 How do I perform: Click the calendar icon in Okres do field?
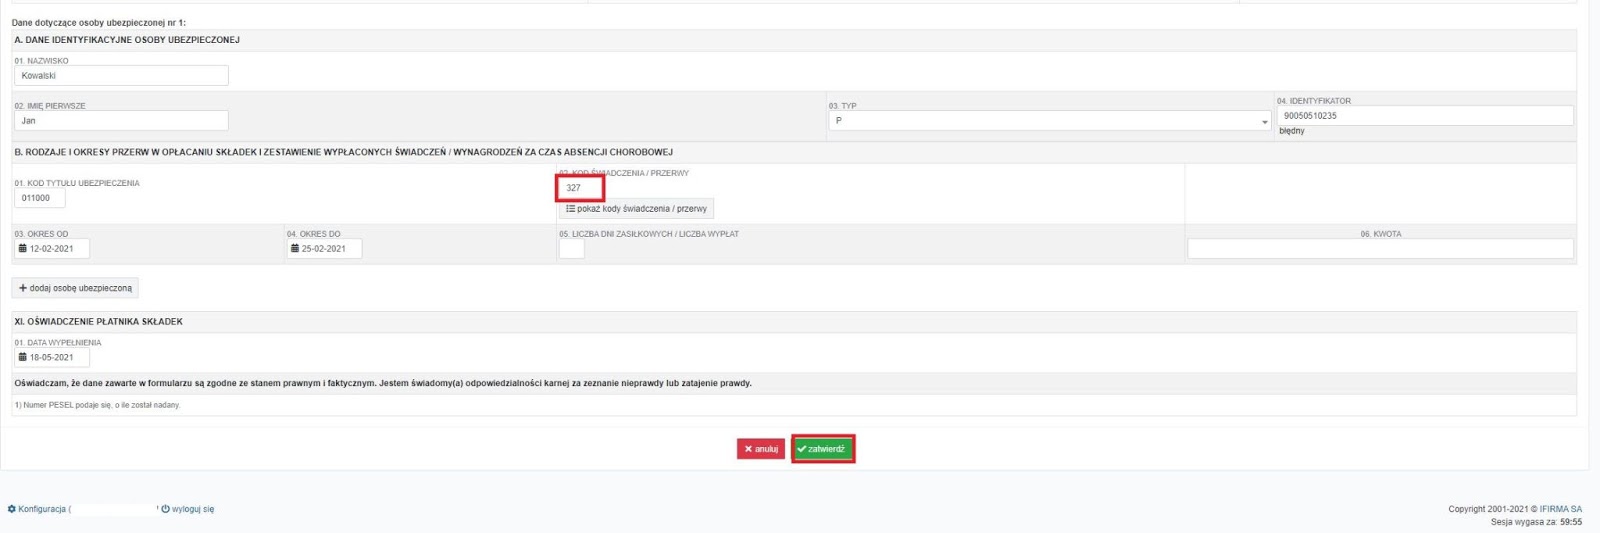[295, 249]
